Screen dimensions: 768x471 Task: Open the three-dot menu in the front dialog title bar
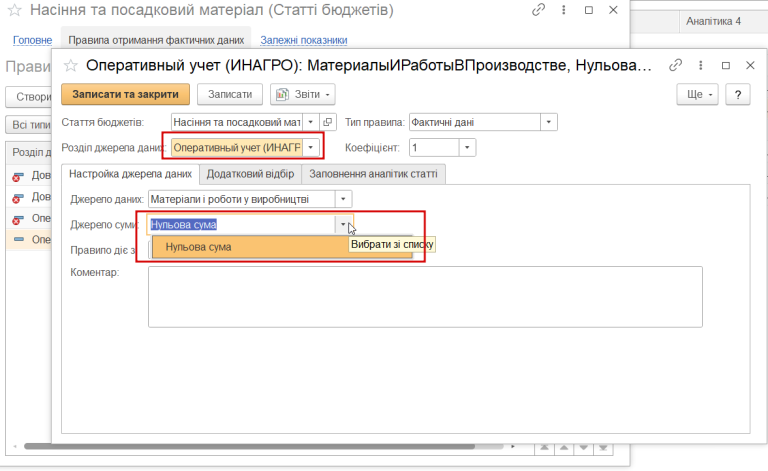pos(701,65)
